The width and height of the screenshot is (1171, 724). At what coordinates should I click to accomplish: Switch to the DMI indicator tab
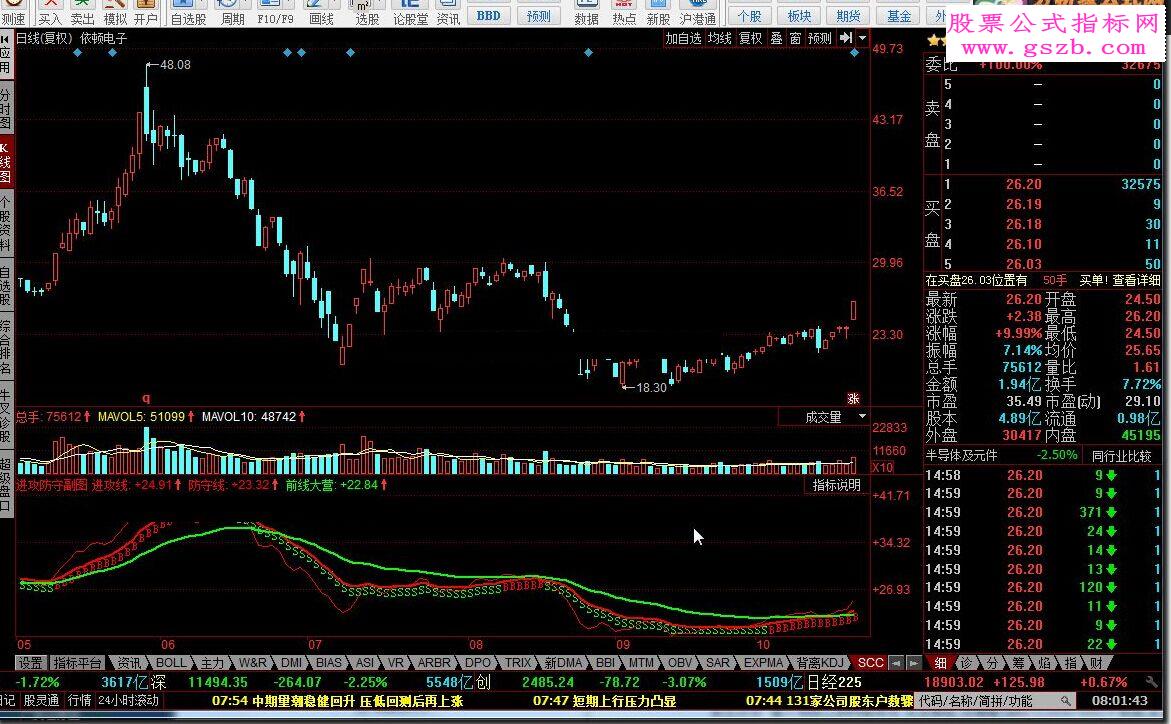(291, 663)
